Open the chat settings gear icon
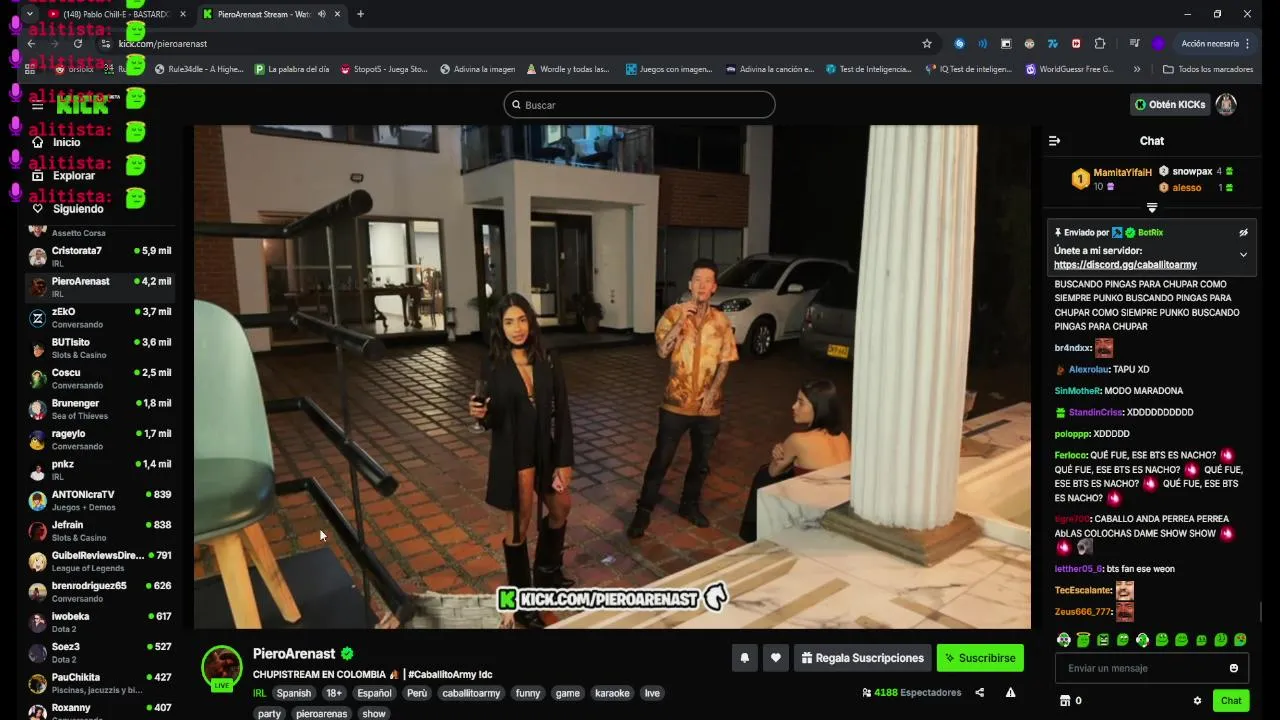The height and width of the screenshot is (720, 1280). click(x=1197, y=701)
